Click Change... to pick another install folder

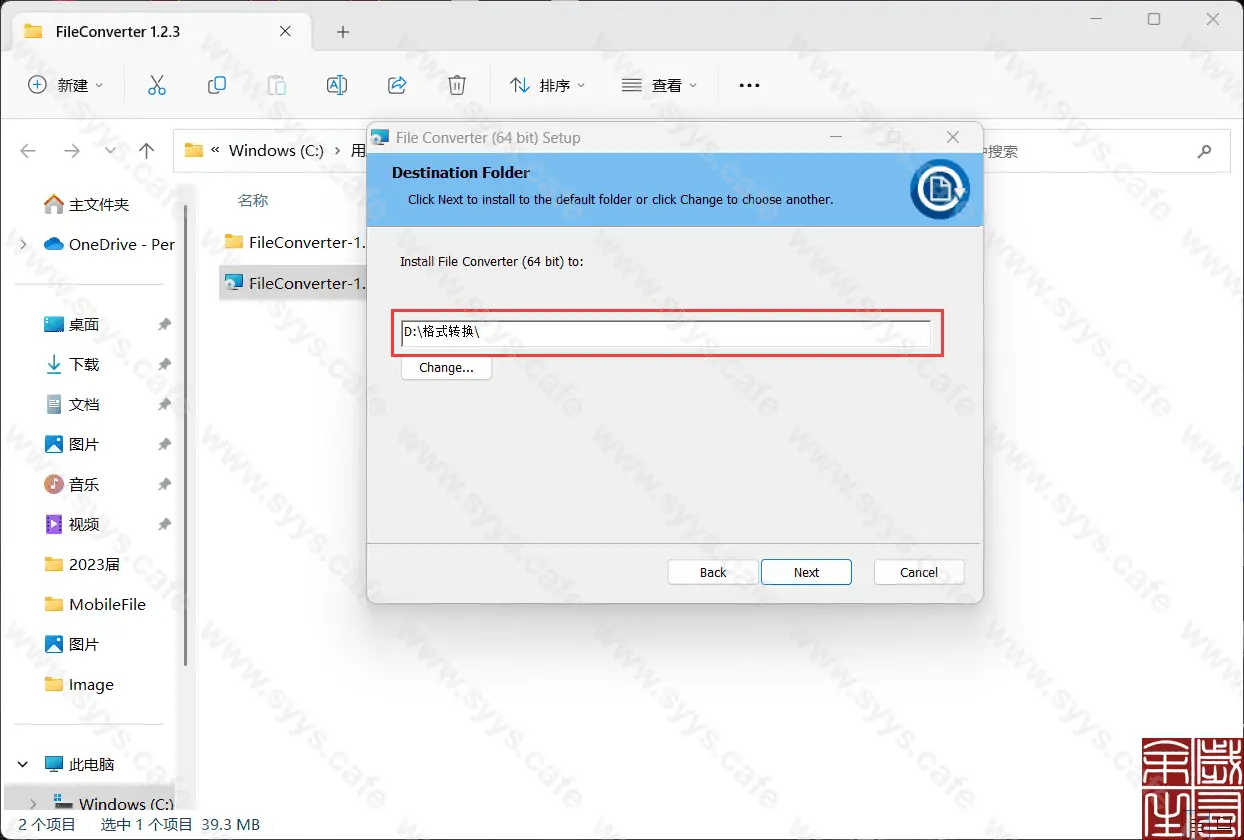pos(445,368)
